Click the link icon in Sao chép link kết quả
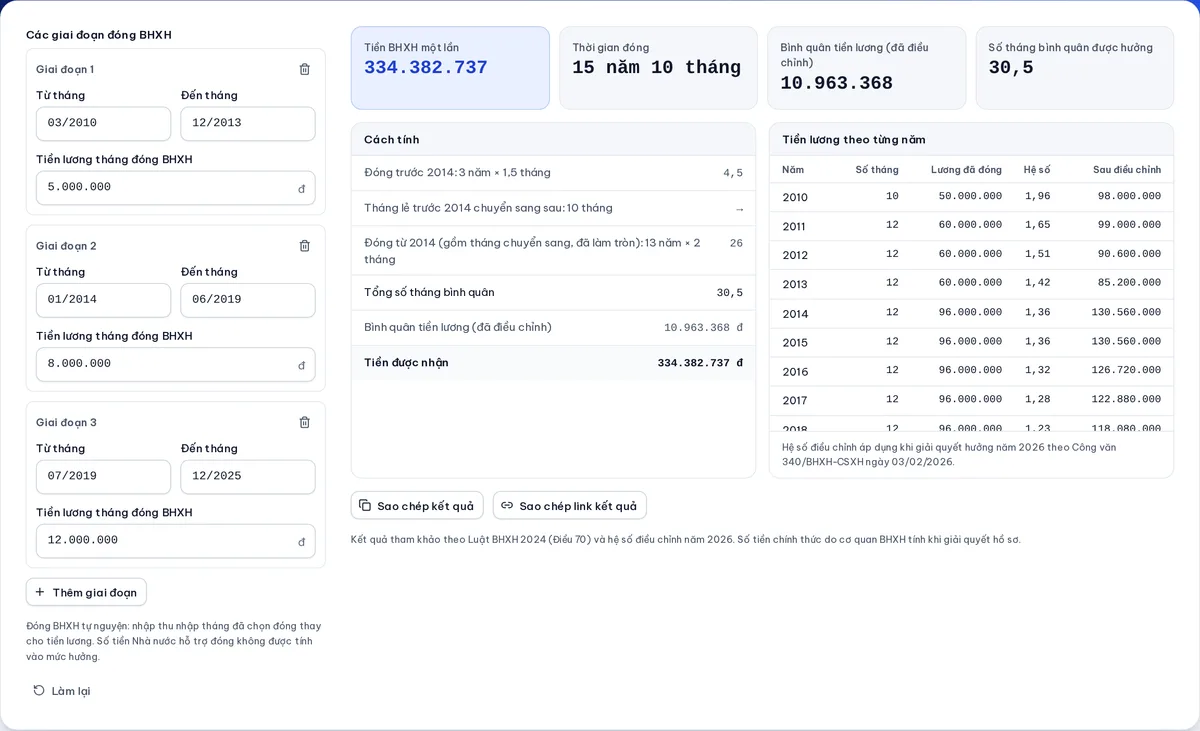The image size is (1200, 731). pyautogui.click(x=507, y=506)
